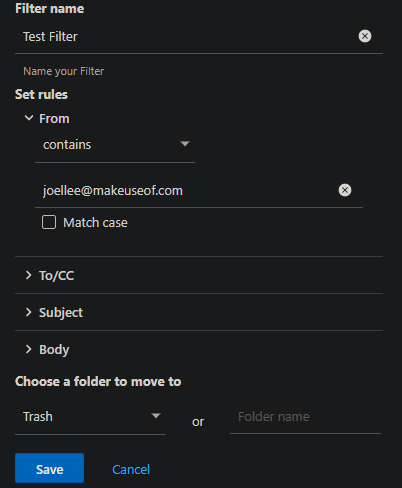
Task: Expand the Body chevron icon
Action: [x=29, y=349]
